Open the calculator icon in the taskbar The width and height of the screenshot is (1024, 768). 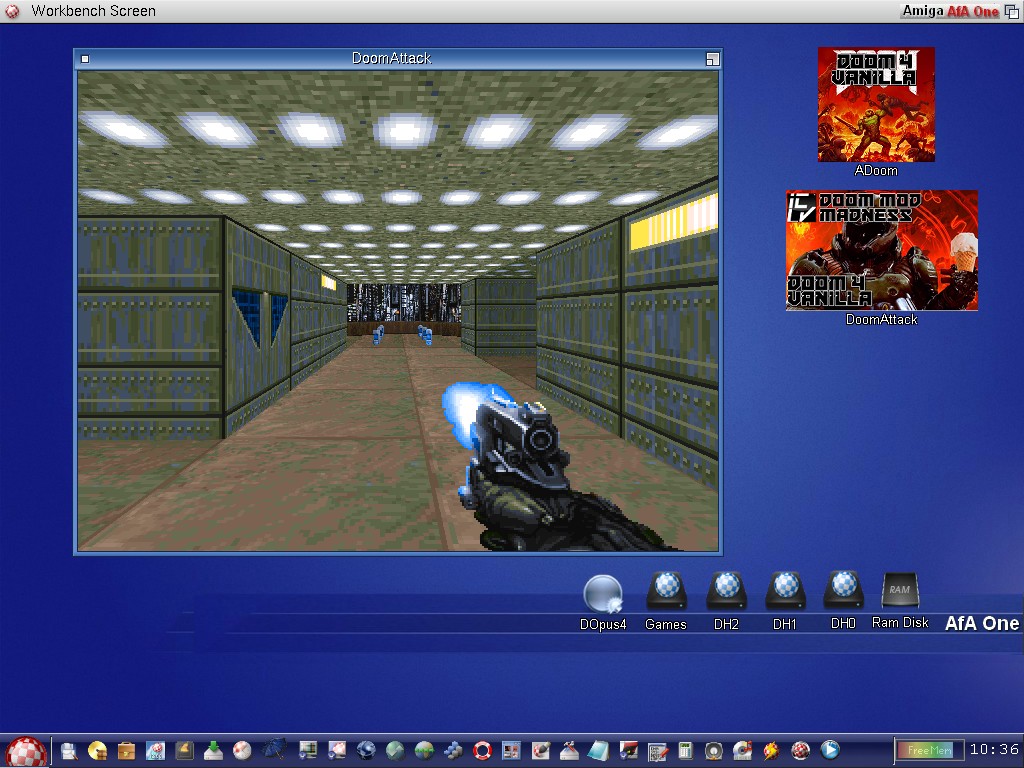pyautogui.click(x=686, y=750)
